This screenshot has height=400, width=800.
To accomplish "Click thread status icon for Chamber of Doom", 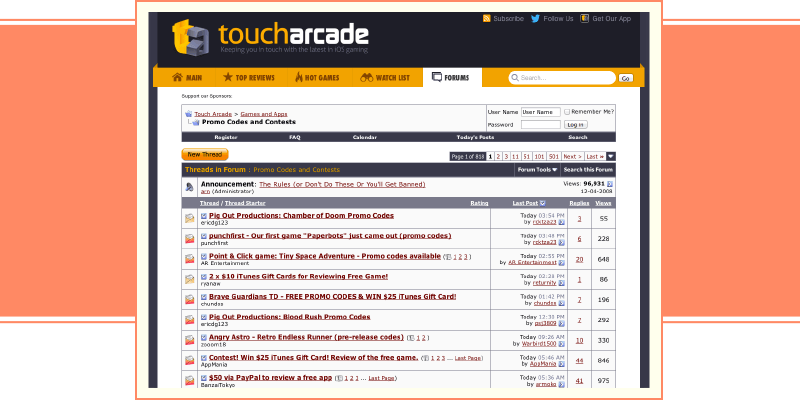I will click(x=189, y=218).
